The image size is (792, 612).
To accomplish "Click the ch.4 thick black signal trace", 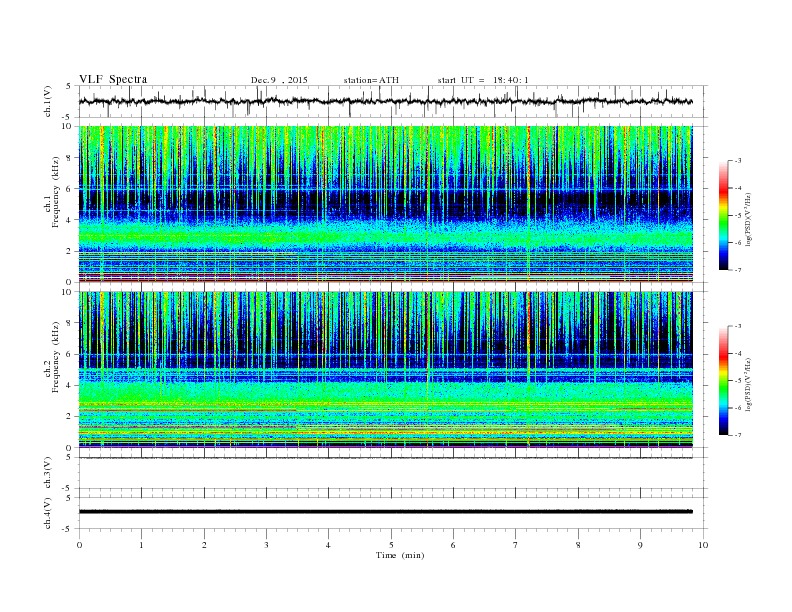I will click(386, 512).
